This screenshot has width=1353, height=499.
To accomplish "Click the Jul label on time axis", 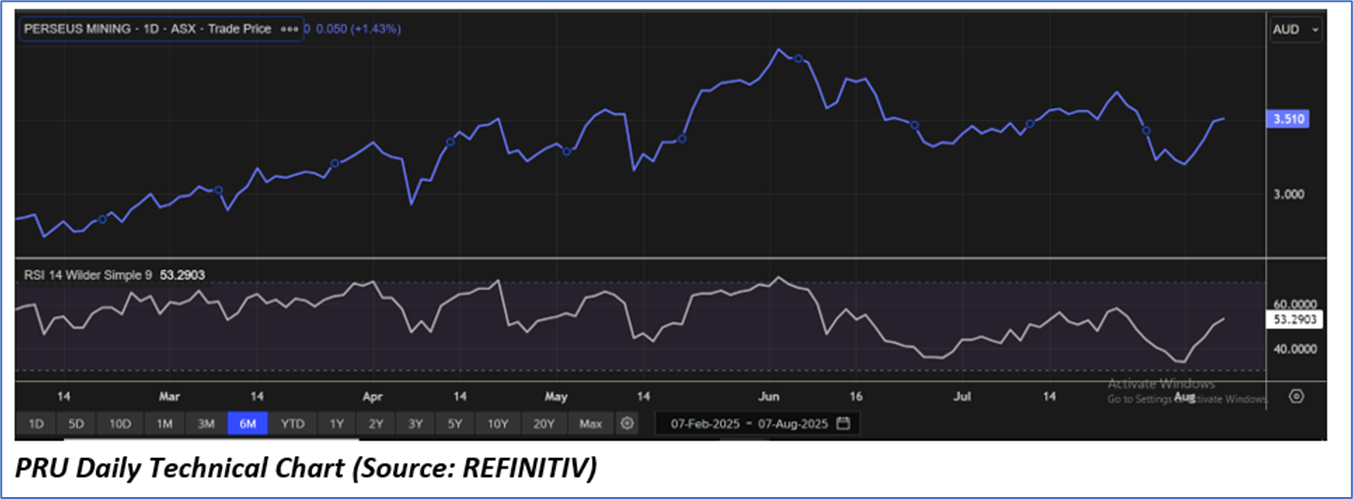I will [963, 396].
